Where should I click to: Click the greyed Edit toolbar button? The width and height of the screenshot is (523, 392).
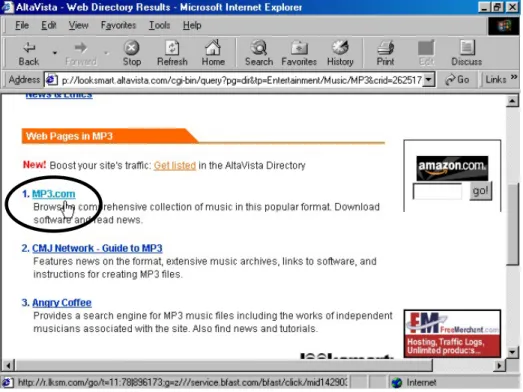426,53
